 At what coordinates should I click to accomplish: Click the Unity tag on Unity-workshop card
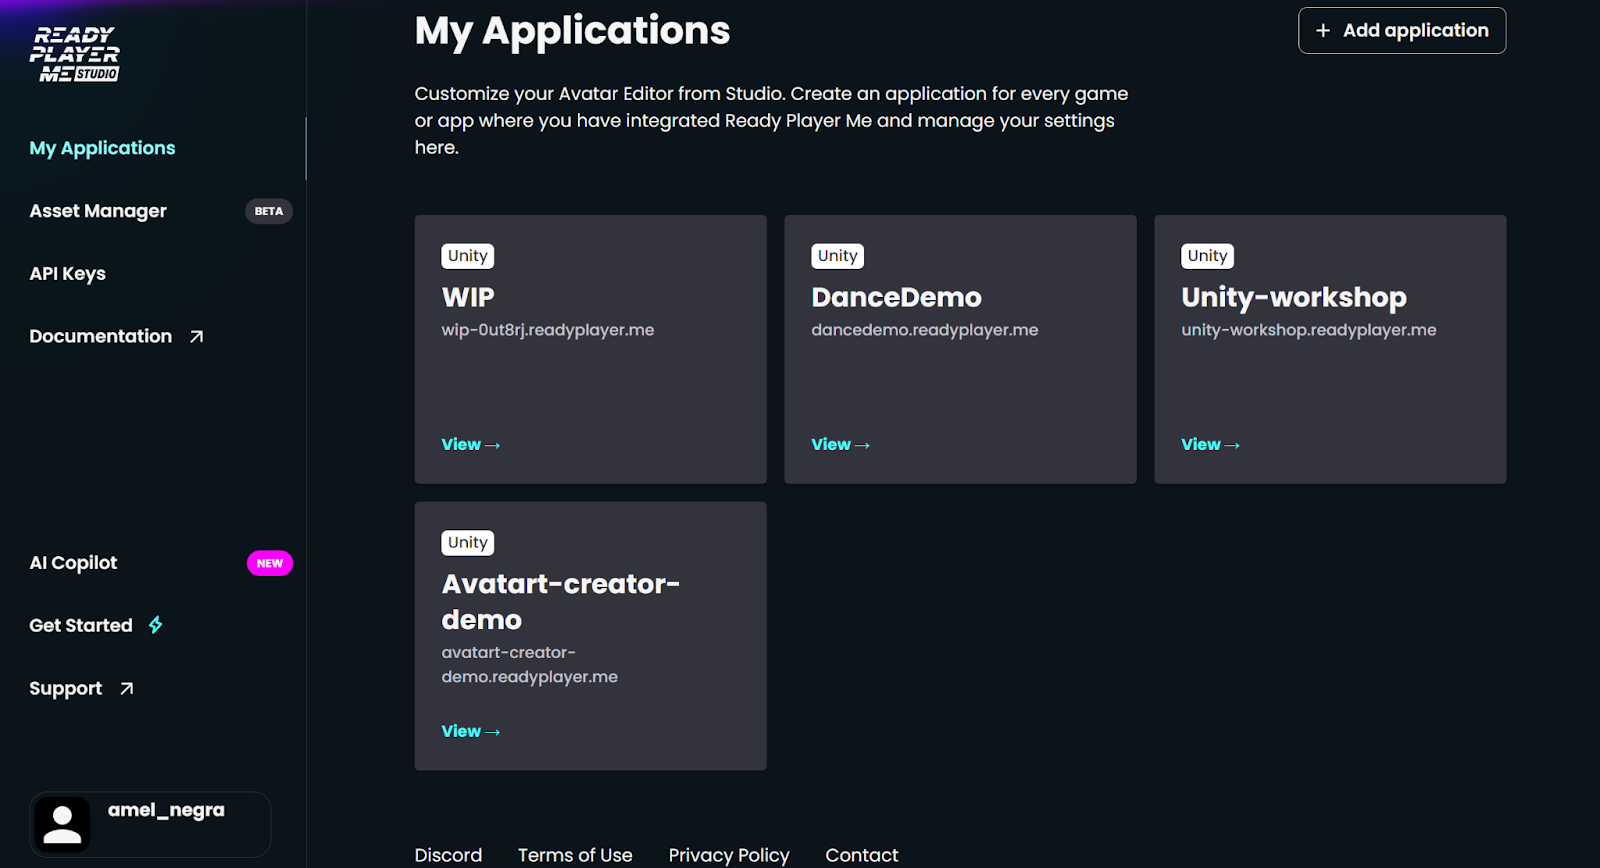[x=1208, y=256]
